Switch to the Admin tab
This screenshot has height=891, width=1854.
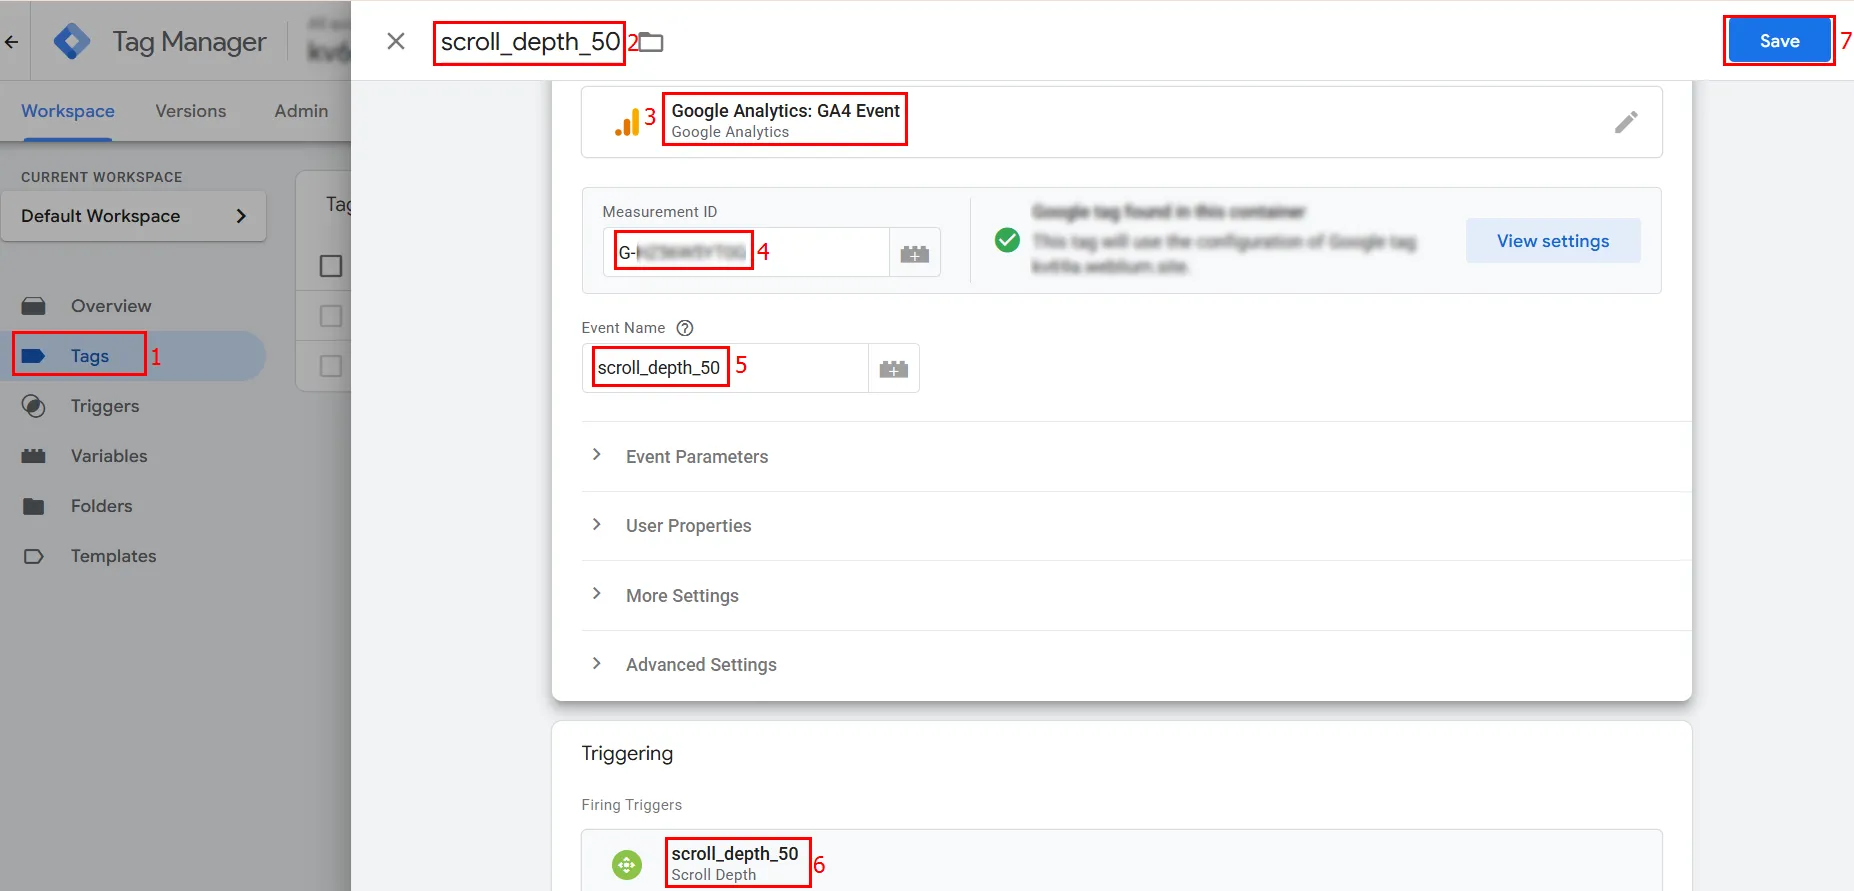click(301, 111)
